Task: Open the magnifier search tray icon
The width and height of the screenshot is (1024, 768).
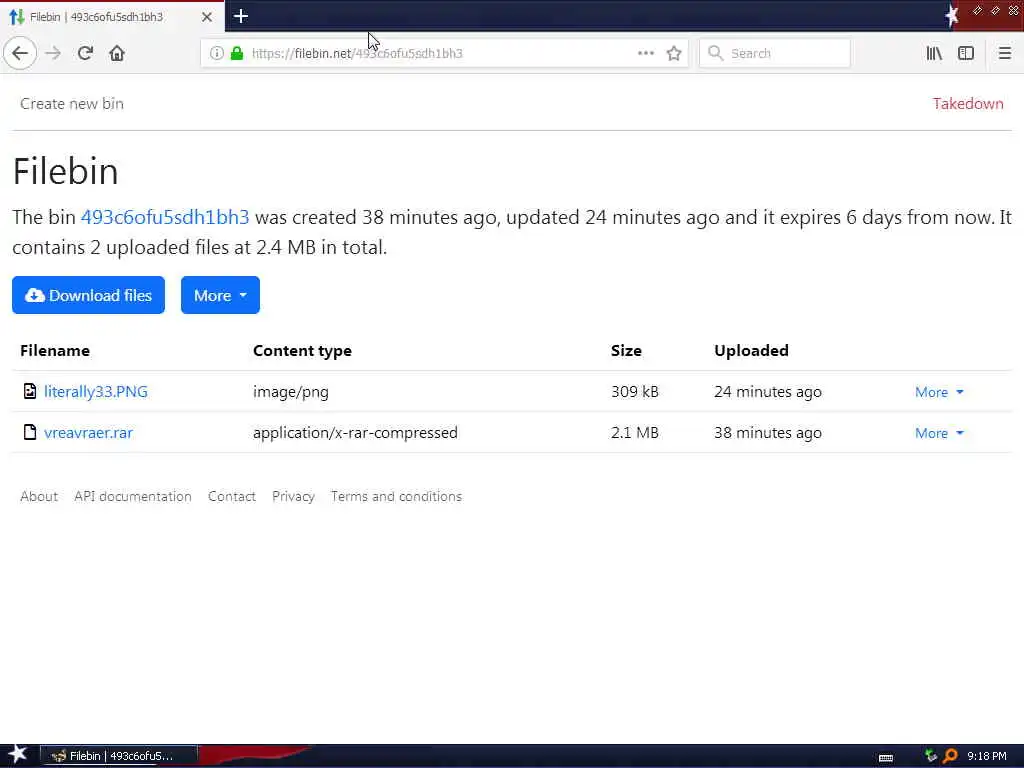Action: pos(951,756)
